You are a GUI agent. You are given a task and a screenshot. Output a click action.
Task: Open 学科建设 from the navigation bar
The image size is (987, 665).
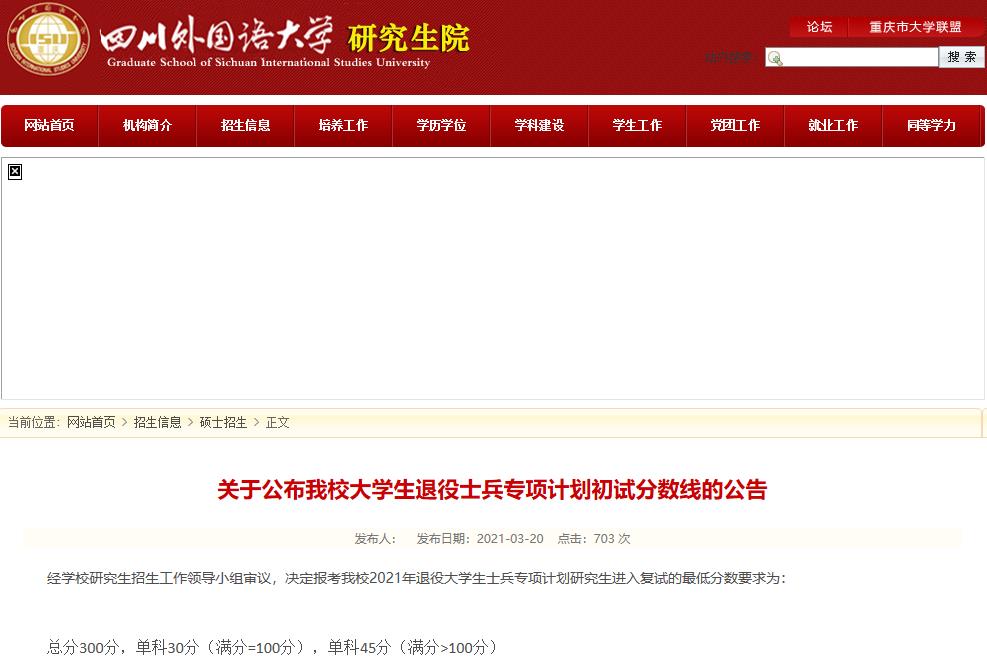pyautogui.click(x=539, y=125)
